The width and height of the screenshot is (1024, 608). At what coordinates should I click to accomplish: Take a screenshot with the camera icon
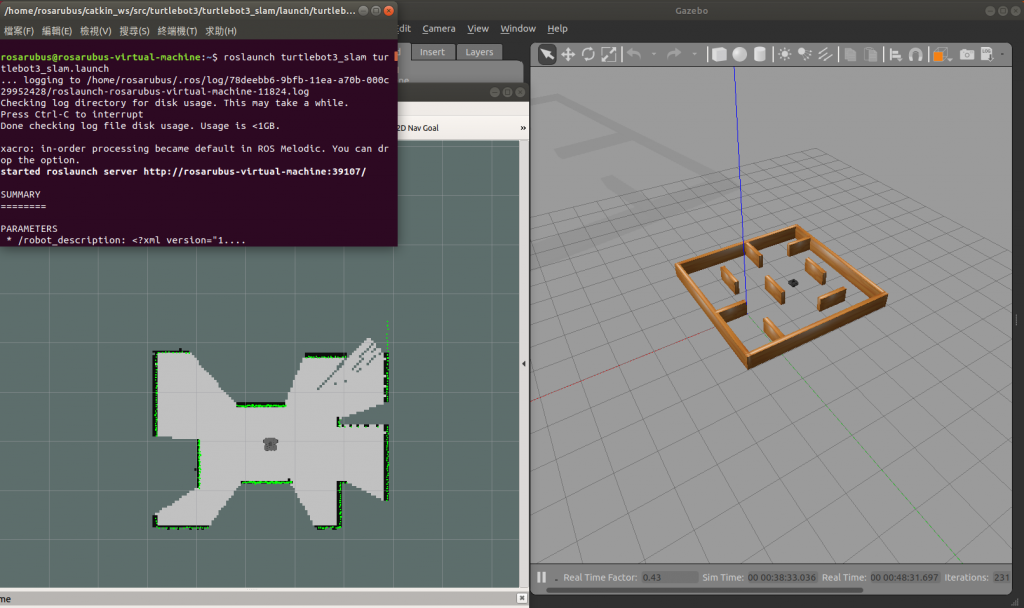point(967,54)
